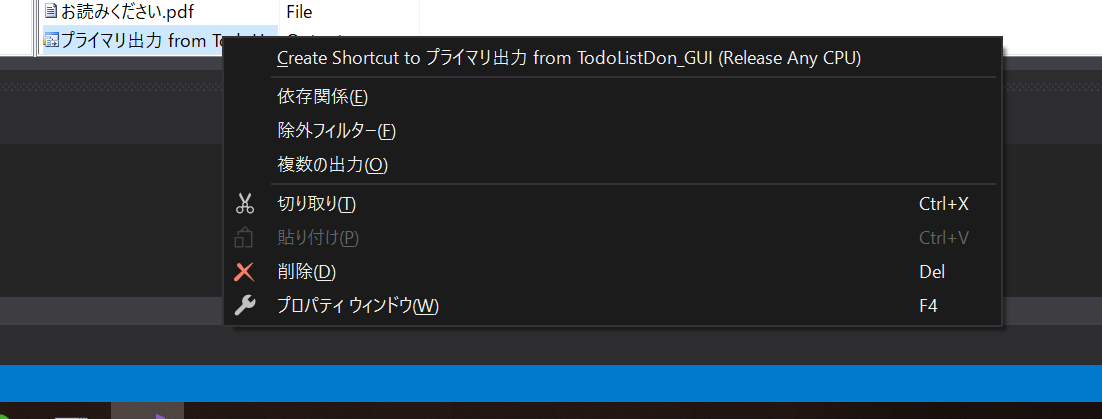Screen dimensions: 1102x419
Task: Click the scissors icon for 切り取り
Action: click(x=245, y=204)
